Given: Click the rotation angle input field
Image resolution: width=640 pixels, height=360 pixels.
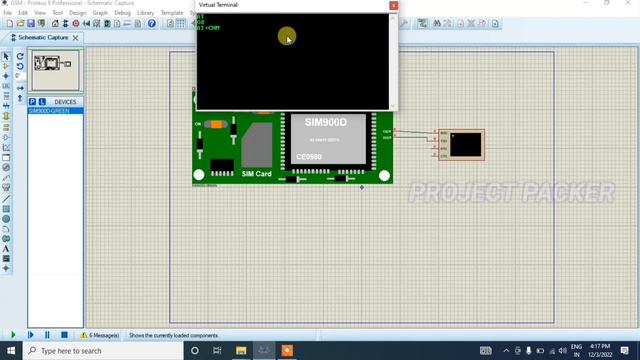Looking at the screenshot, I should pyautogui.click(x=20, y=76).
